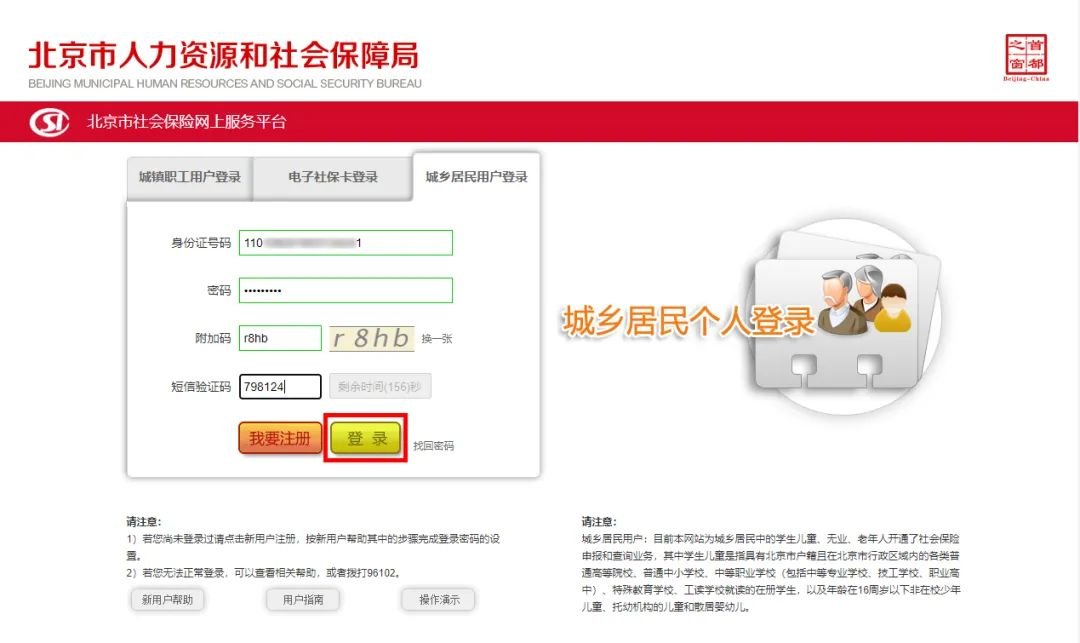Click the yellow 登录 login button
The image size is (1080, 643).
(x=366, y=439)
